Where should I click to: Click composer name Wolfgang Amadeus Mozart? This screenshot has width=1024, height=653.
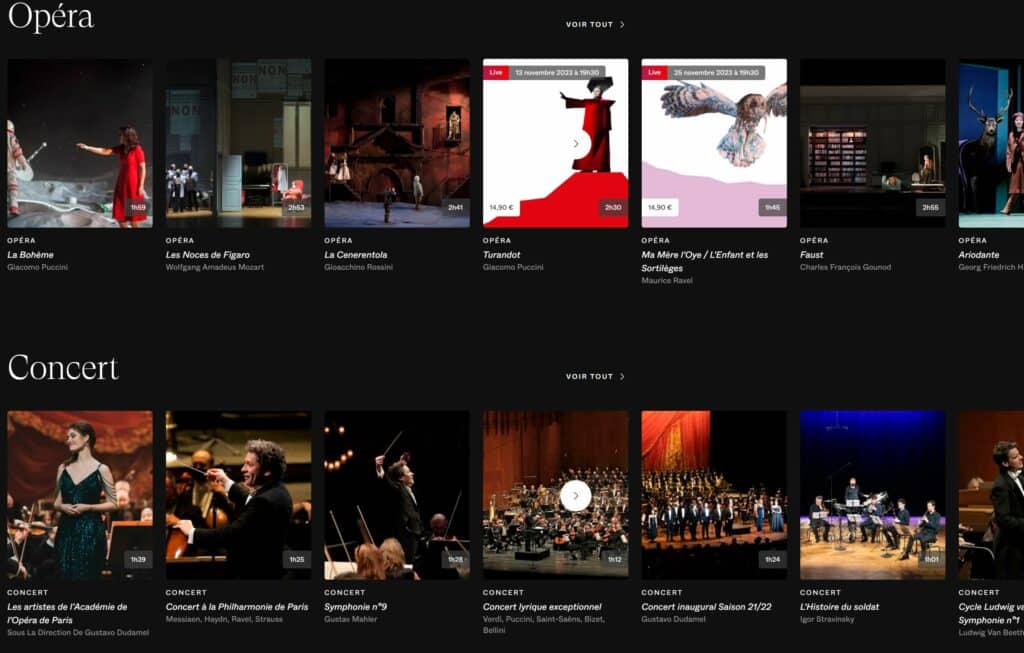click(215, 267)
